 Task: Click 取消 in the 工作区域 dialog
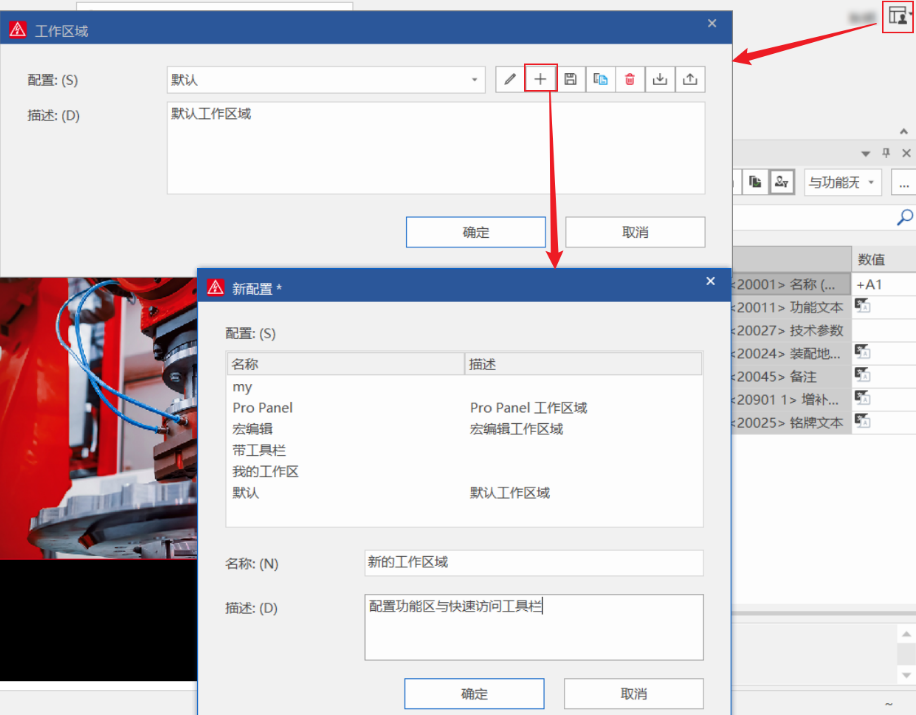coord(635,232)
